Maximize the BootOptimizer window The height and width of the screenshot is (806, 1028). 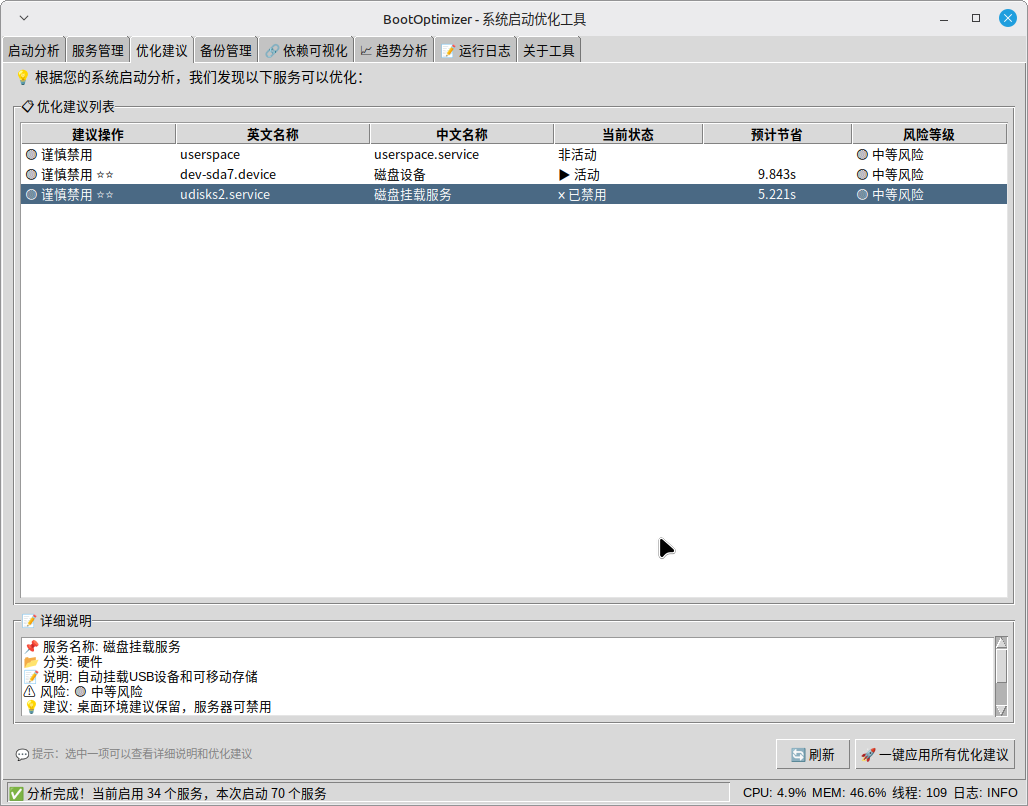click(976, 18)
